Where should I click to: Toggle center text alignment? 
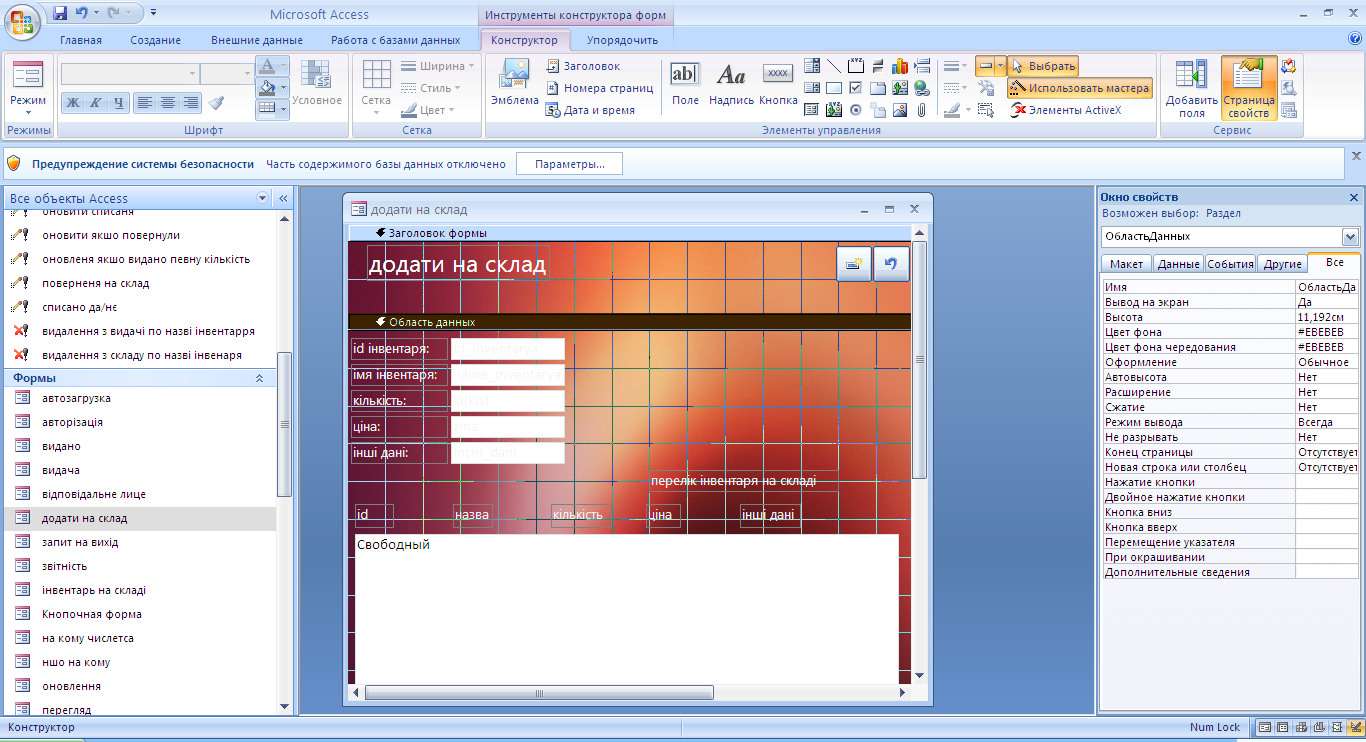168,102
